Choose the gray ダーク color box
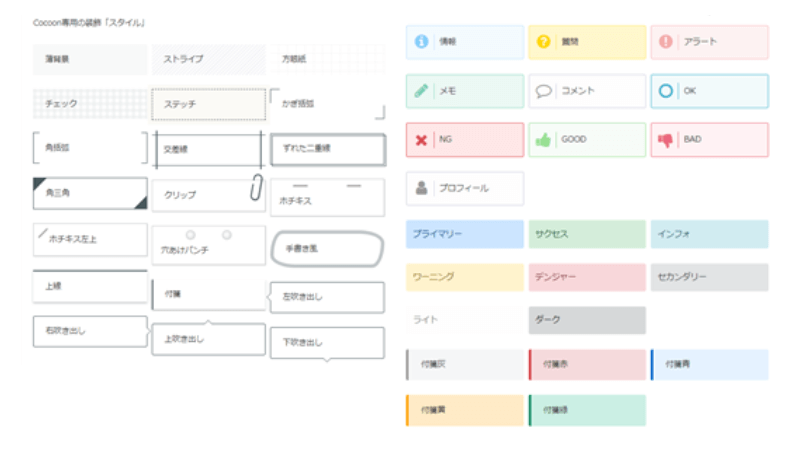The image size is (800, 450). (x=587, y=320)
